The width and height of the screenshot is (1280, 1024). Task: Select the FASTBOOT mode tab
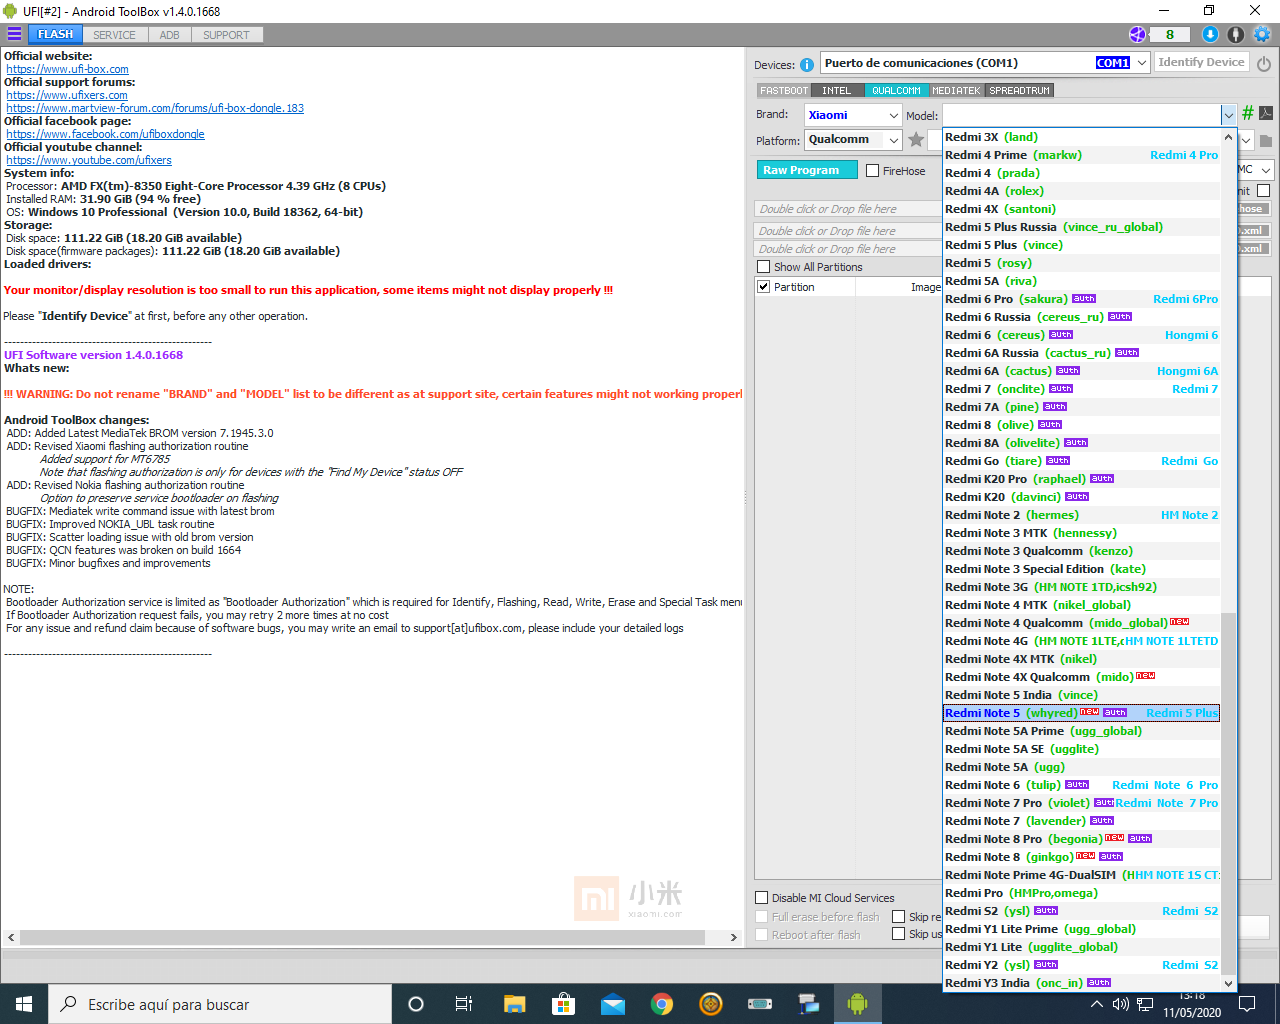tap(784, 90)
